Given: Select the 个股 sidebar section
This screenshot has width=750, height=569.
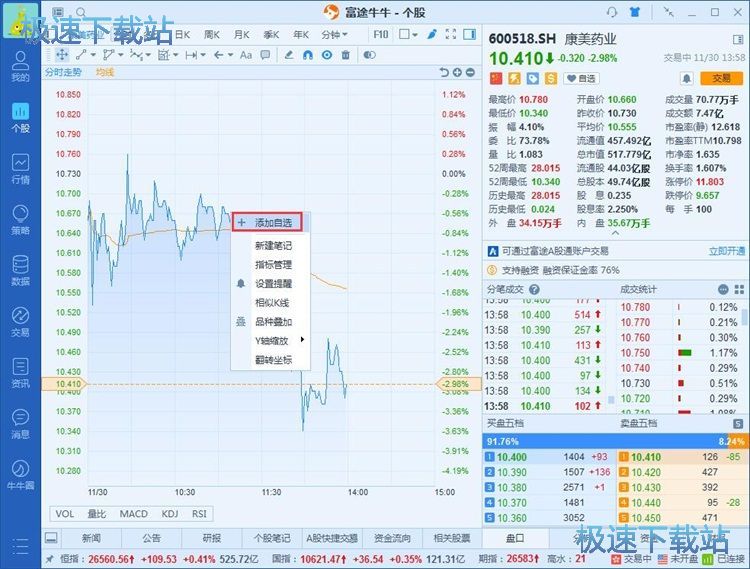Looking at the screenshot, I should point(20,118).
